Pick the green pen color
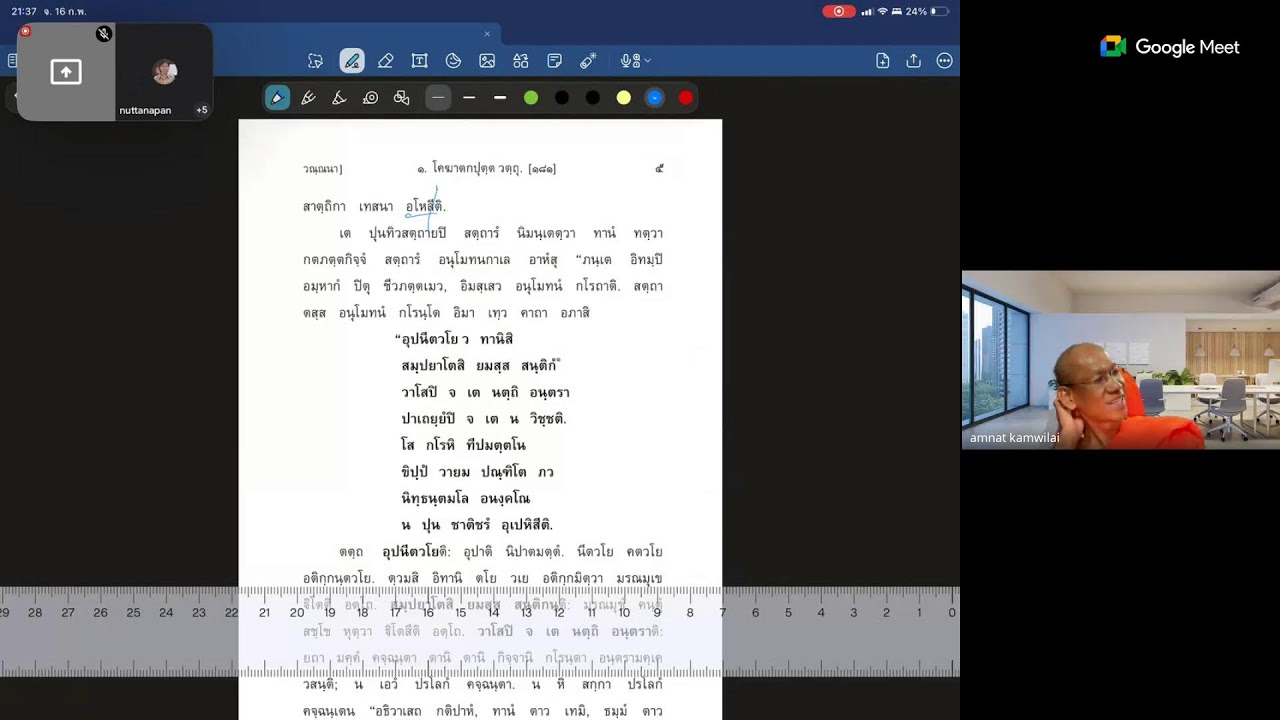Screen dimensions: 1280x720 (x=531, y=98)
